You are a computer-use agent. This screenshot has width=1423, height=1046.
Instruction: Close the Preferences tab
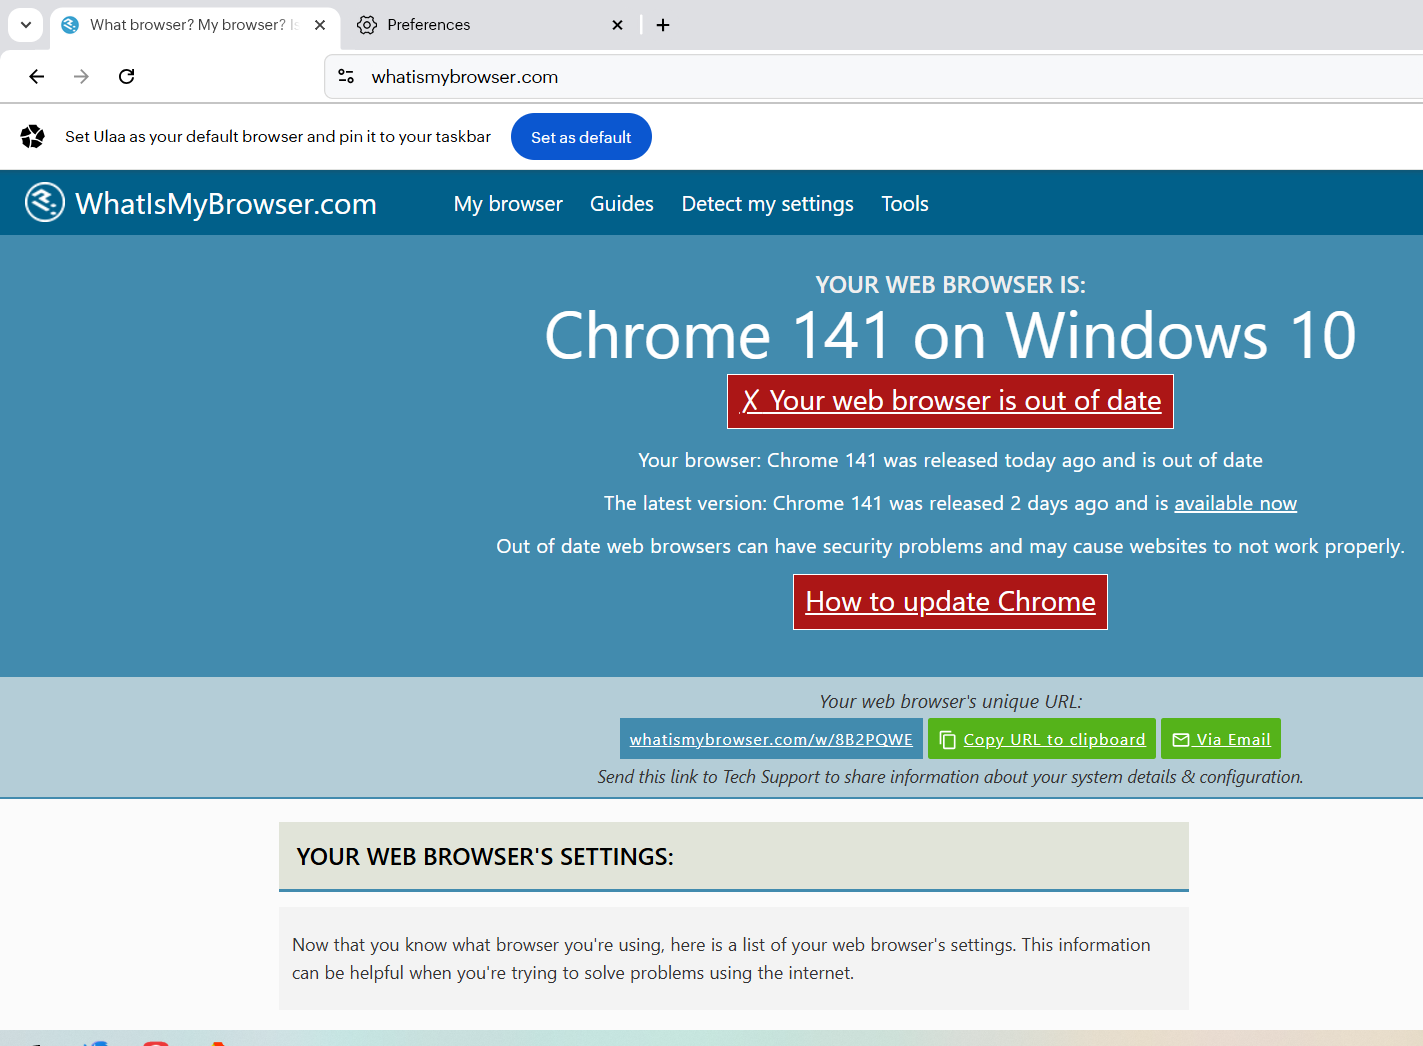618,25
